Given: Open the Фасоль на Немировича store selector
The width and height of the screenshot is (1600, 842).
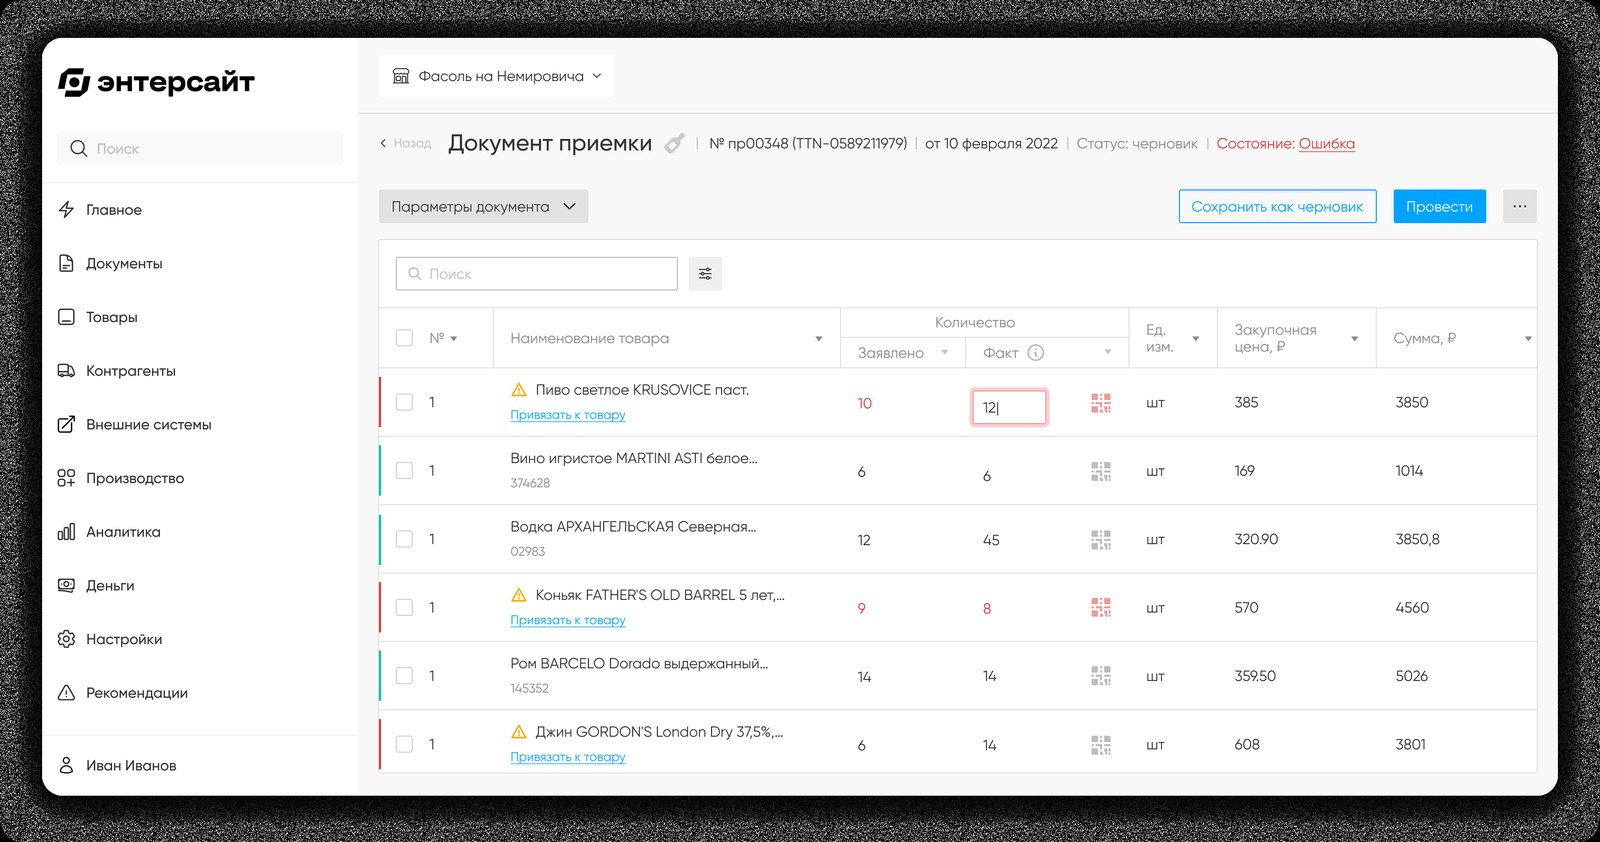Looking at the screenshot, I should pos(496,76).
